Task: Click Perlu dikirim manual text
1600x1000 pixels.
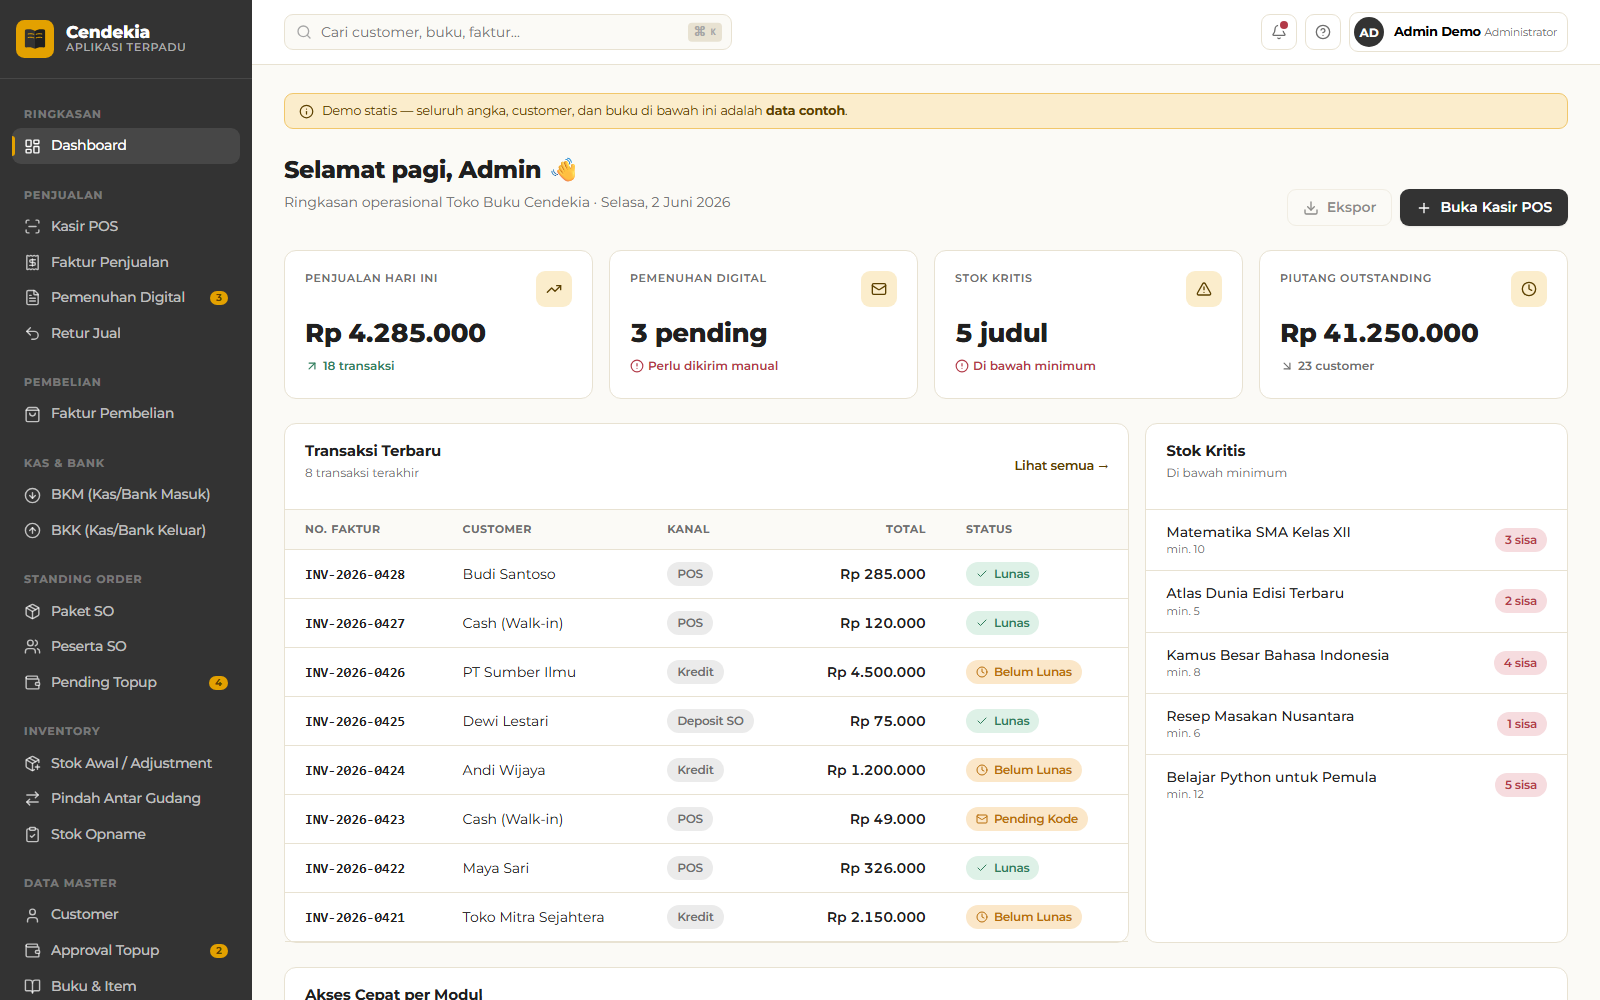Action: point(713,366)
